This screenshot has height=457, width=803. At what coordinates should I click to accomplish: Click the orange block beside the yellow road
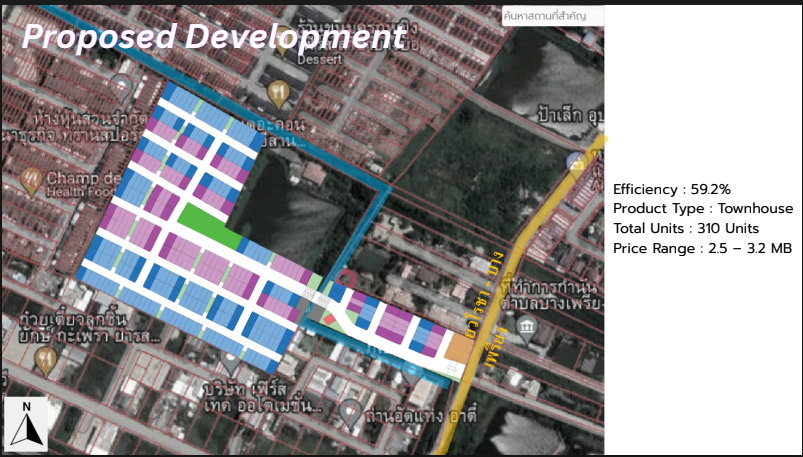point(459,349)
